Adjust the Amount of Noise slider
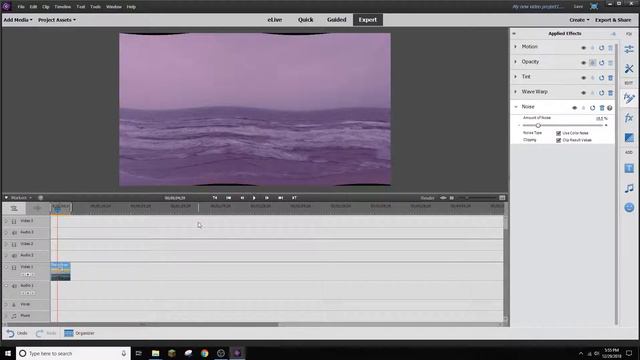Viewport: 640px width, 360px height. [x=538, y=125]
